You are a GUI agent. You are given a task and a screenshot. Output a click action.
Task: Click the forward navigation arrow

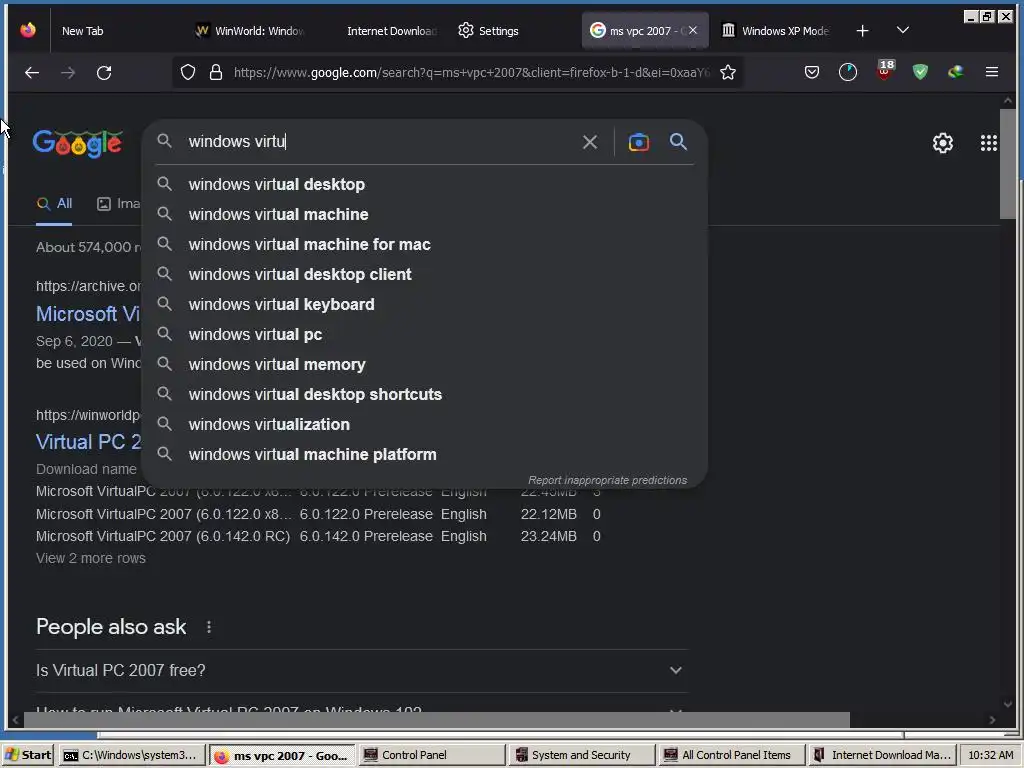pyautogui.click(x=68, y=72)
